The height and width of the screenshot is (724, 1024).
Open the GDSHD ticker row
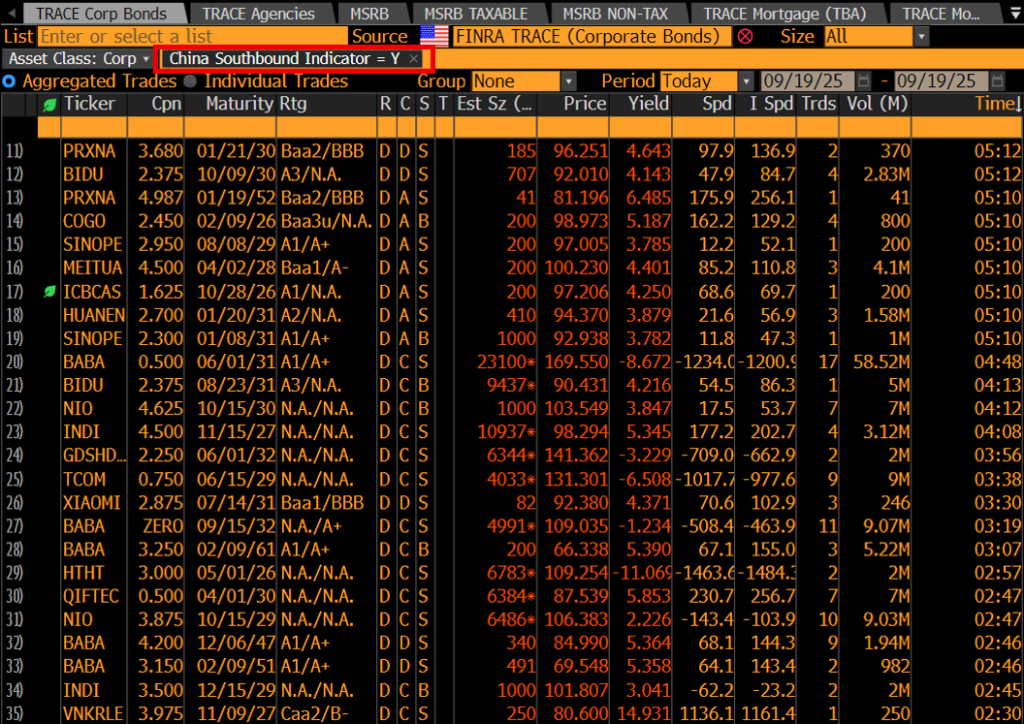point(94,456)
